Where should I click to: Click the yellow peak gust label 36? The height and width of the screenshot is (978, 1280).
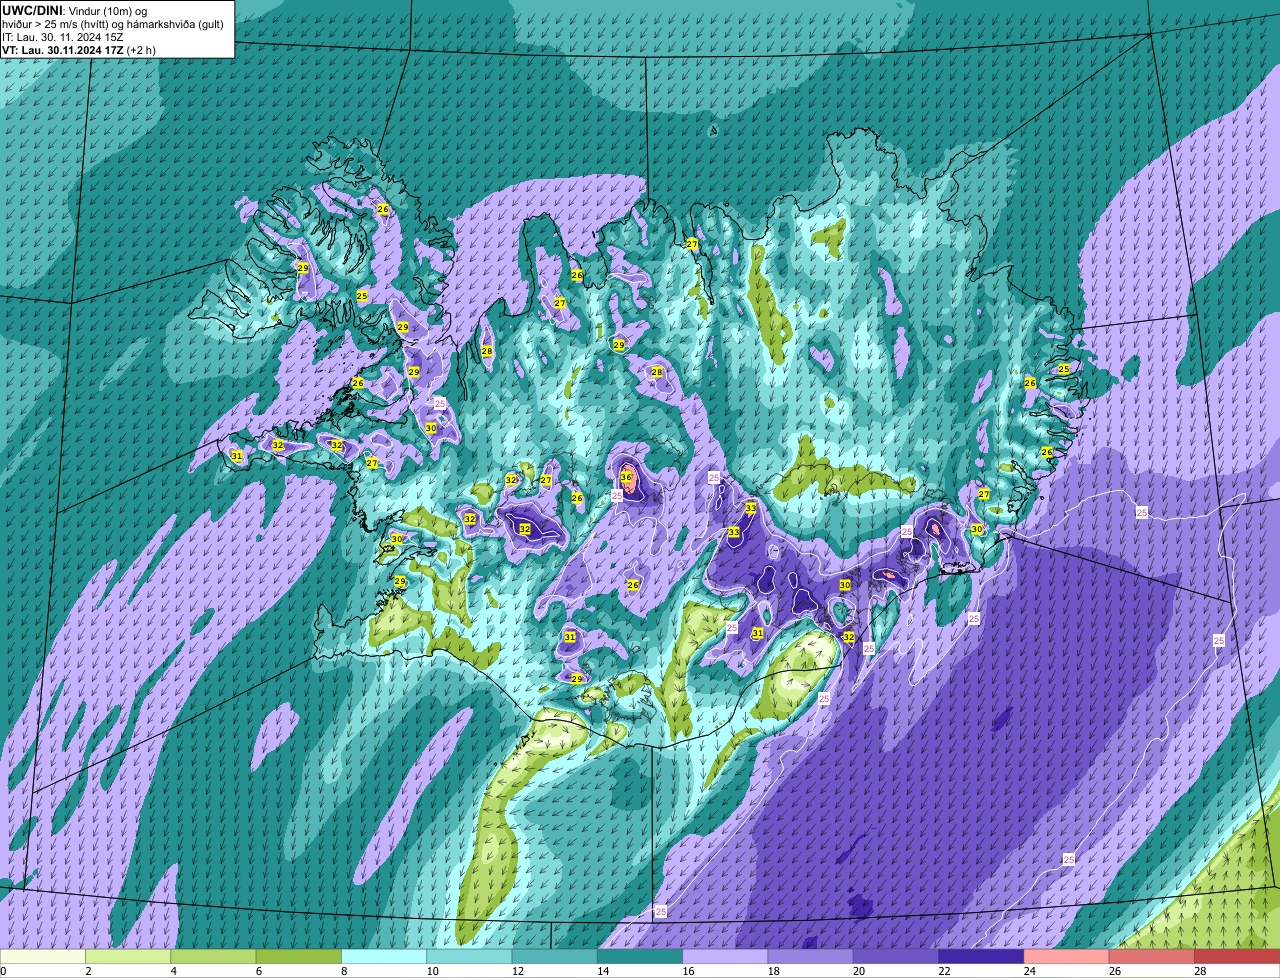coord(626,477)
